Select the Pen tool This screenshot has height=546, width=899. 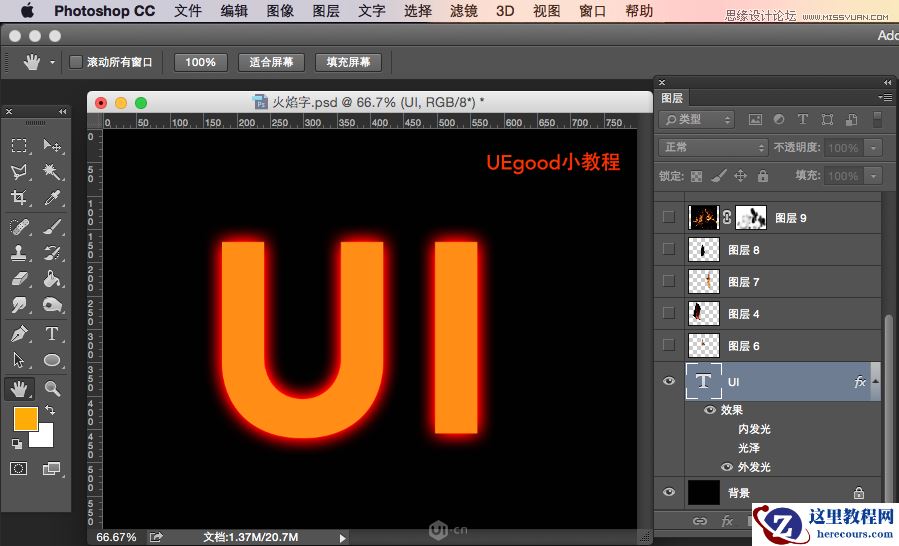pos(19,333)
